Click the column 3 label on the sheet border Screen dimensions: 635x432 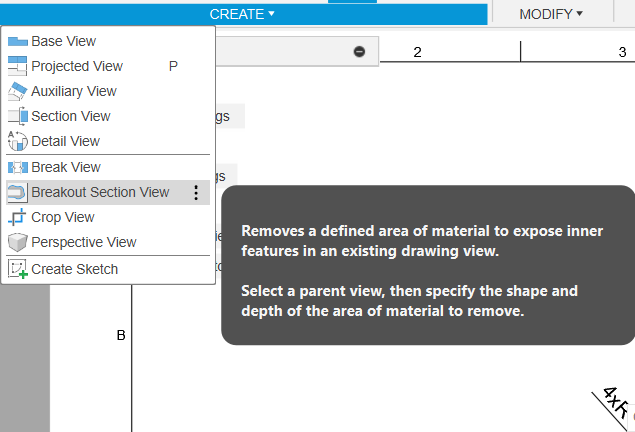621,52
